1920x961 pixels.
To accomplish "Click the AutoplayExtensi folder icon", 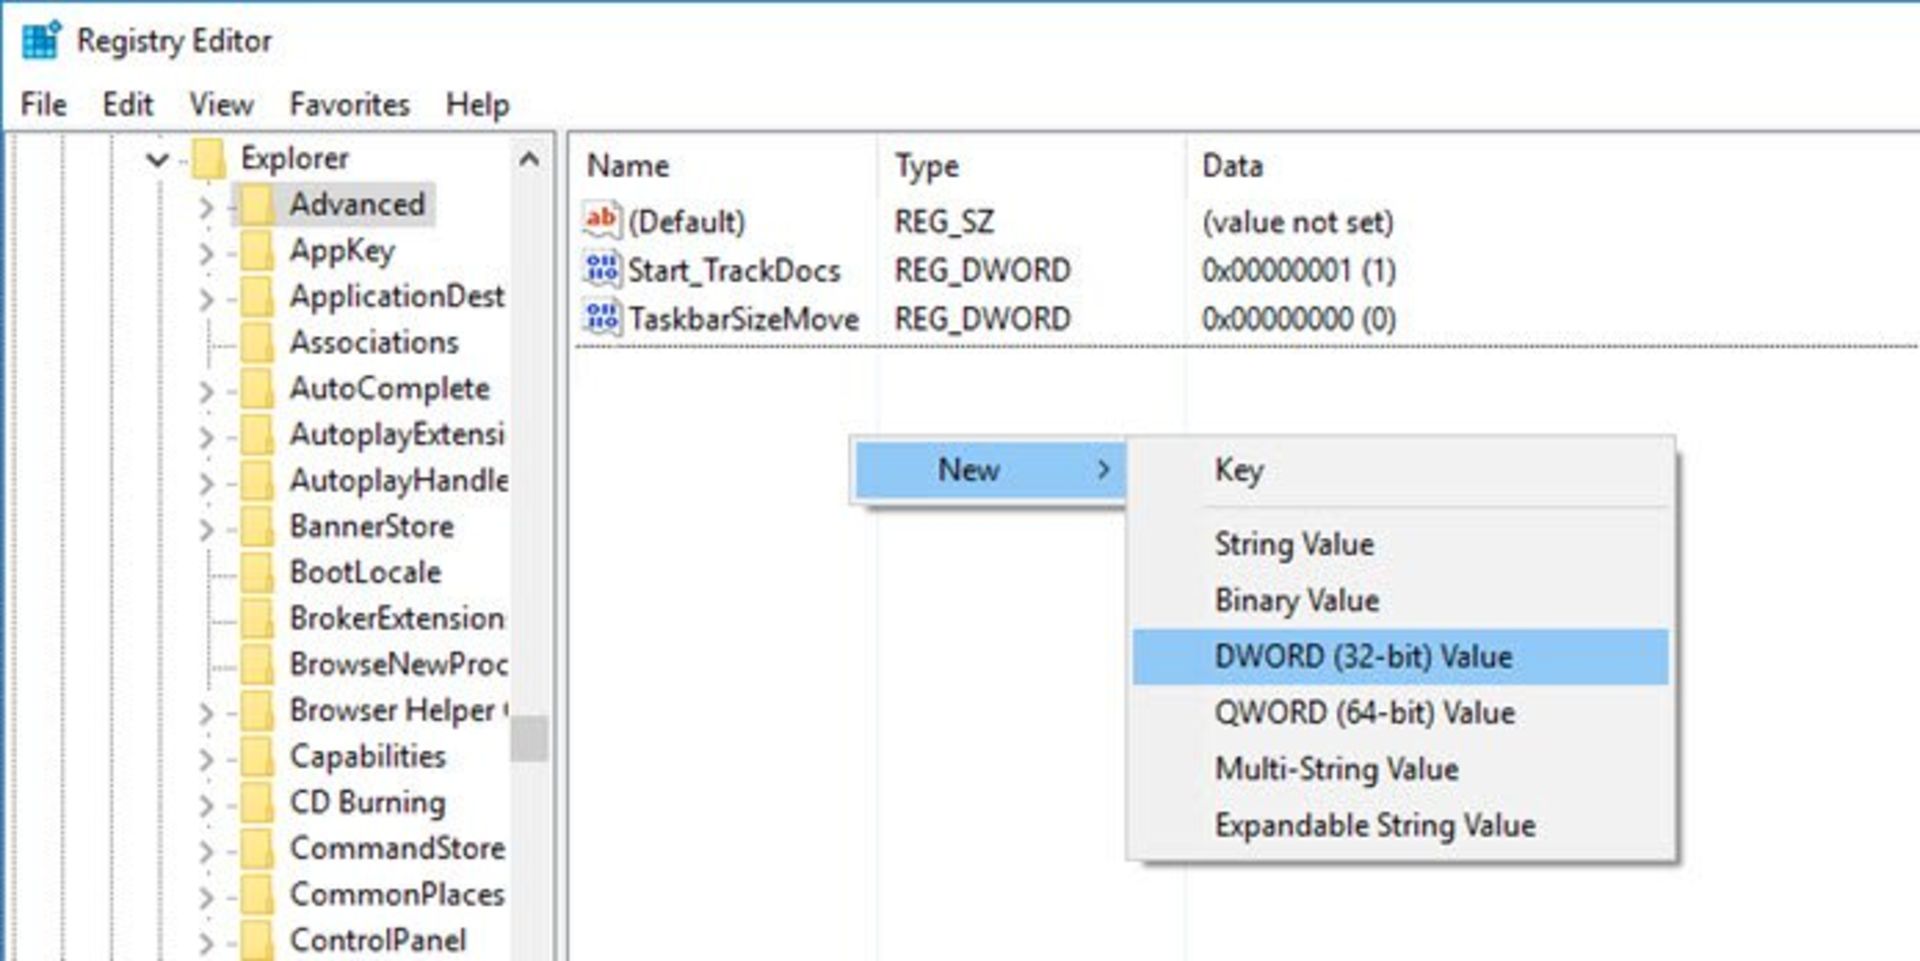I will (257, 434).
